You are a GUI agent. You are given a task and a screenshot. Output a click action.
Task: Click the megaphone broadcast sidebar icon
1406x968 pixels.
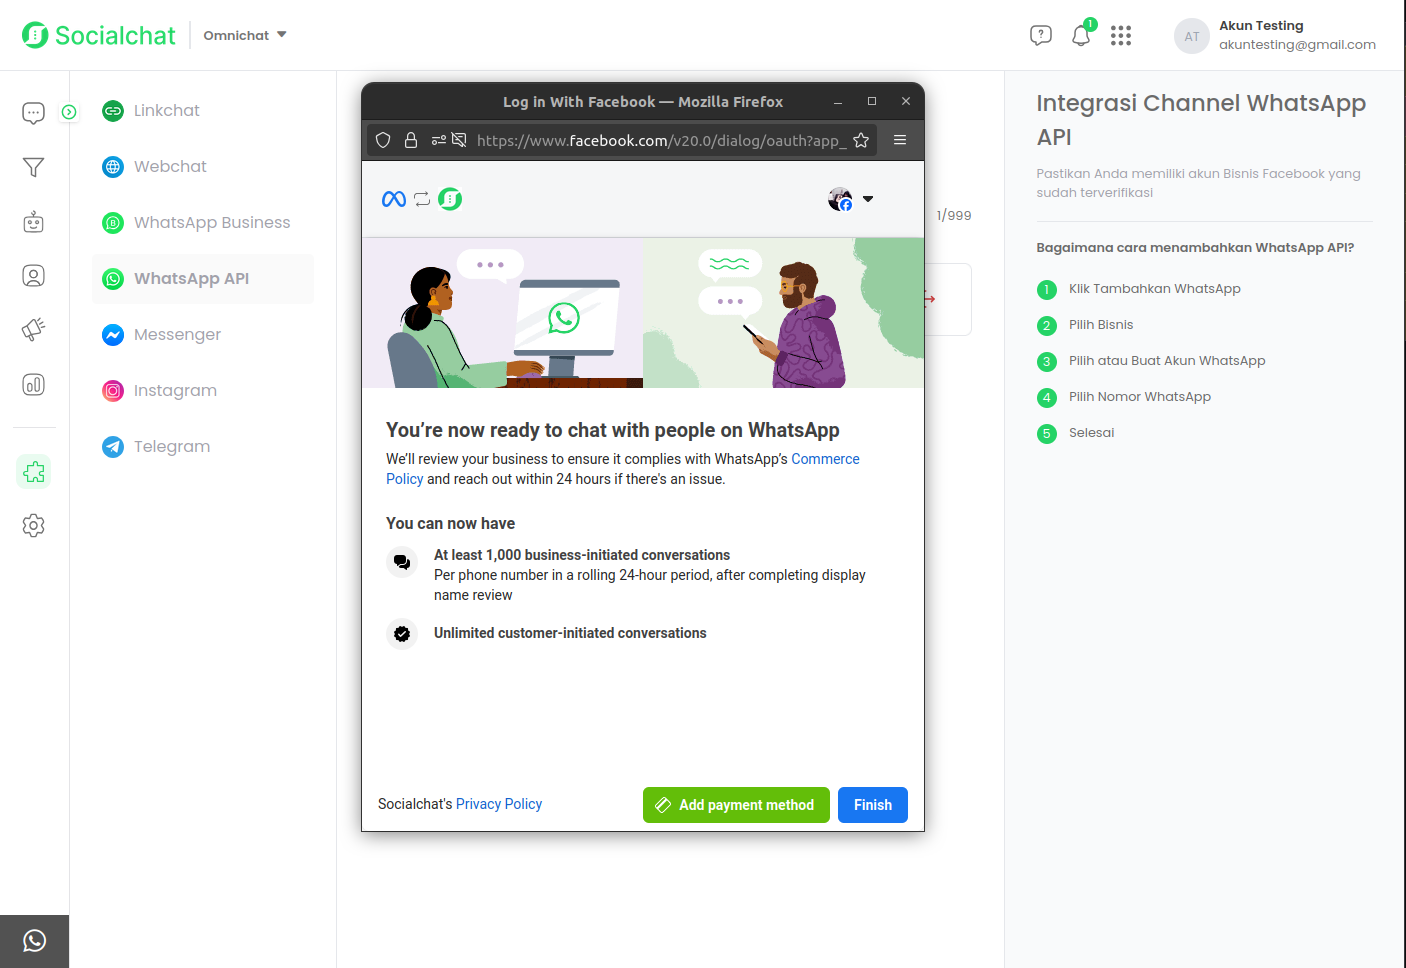(x=33, y=330)
